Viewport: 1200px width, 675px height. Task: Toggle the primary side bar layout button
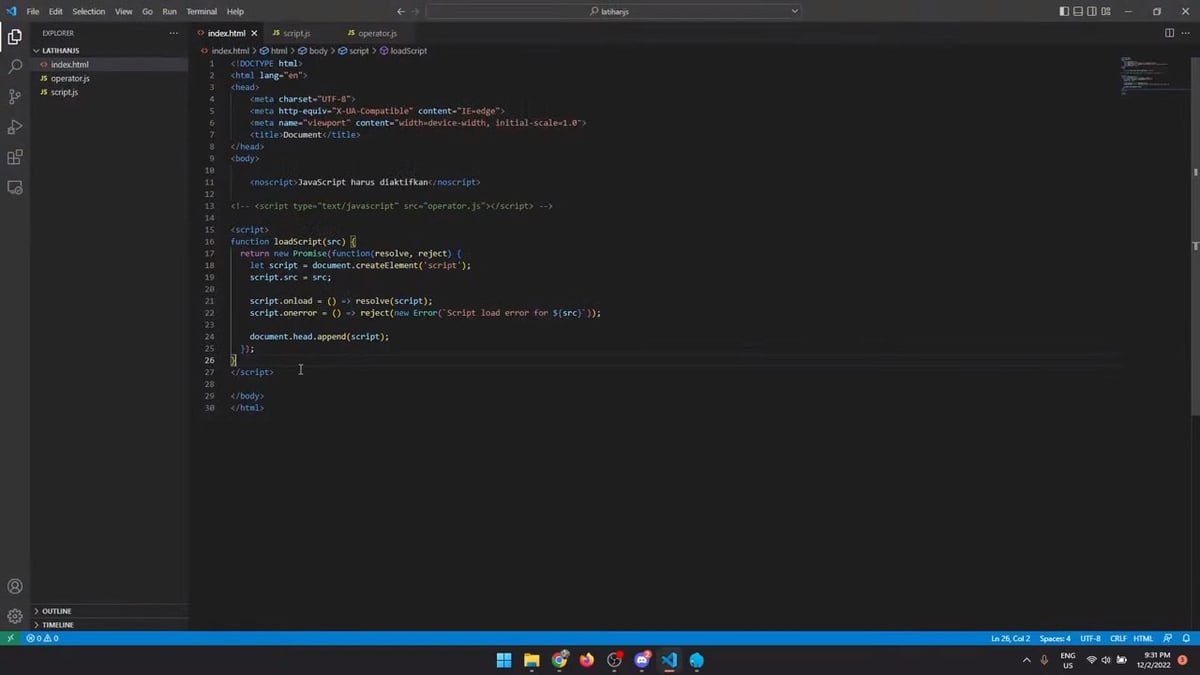click(1064, 11)
